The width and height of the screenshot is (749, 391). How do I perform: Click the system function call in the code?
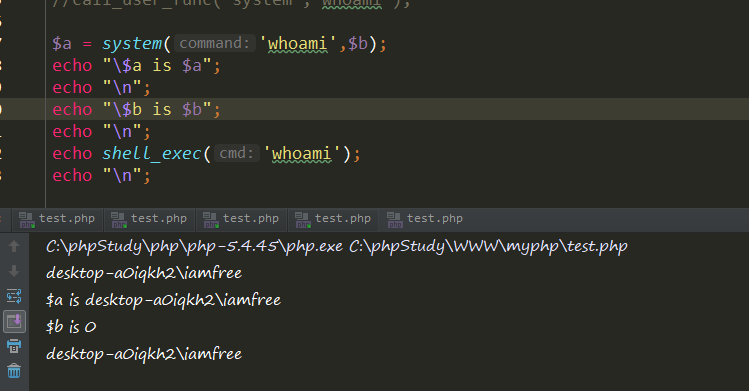pyautogui.click(x=132, y=43)
